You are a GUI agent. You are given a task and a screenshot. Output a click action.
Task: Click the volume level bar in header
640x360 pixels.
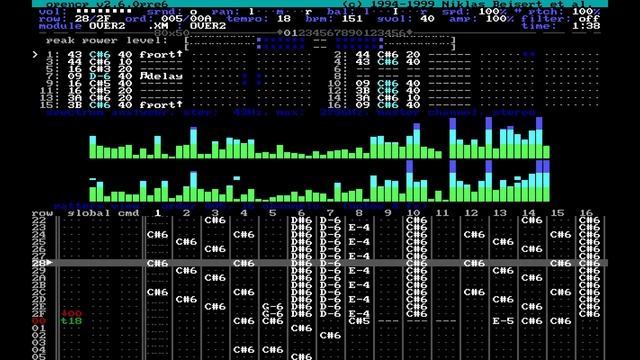click(x=104, y=11)
